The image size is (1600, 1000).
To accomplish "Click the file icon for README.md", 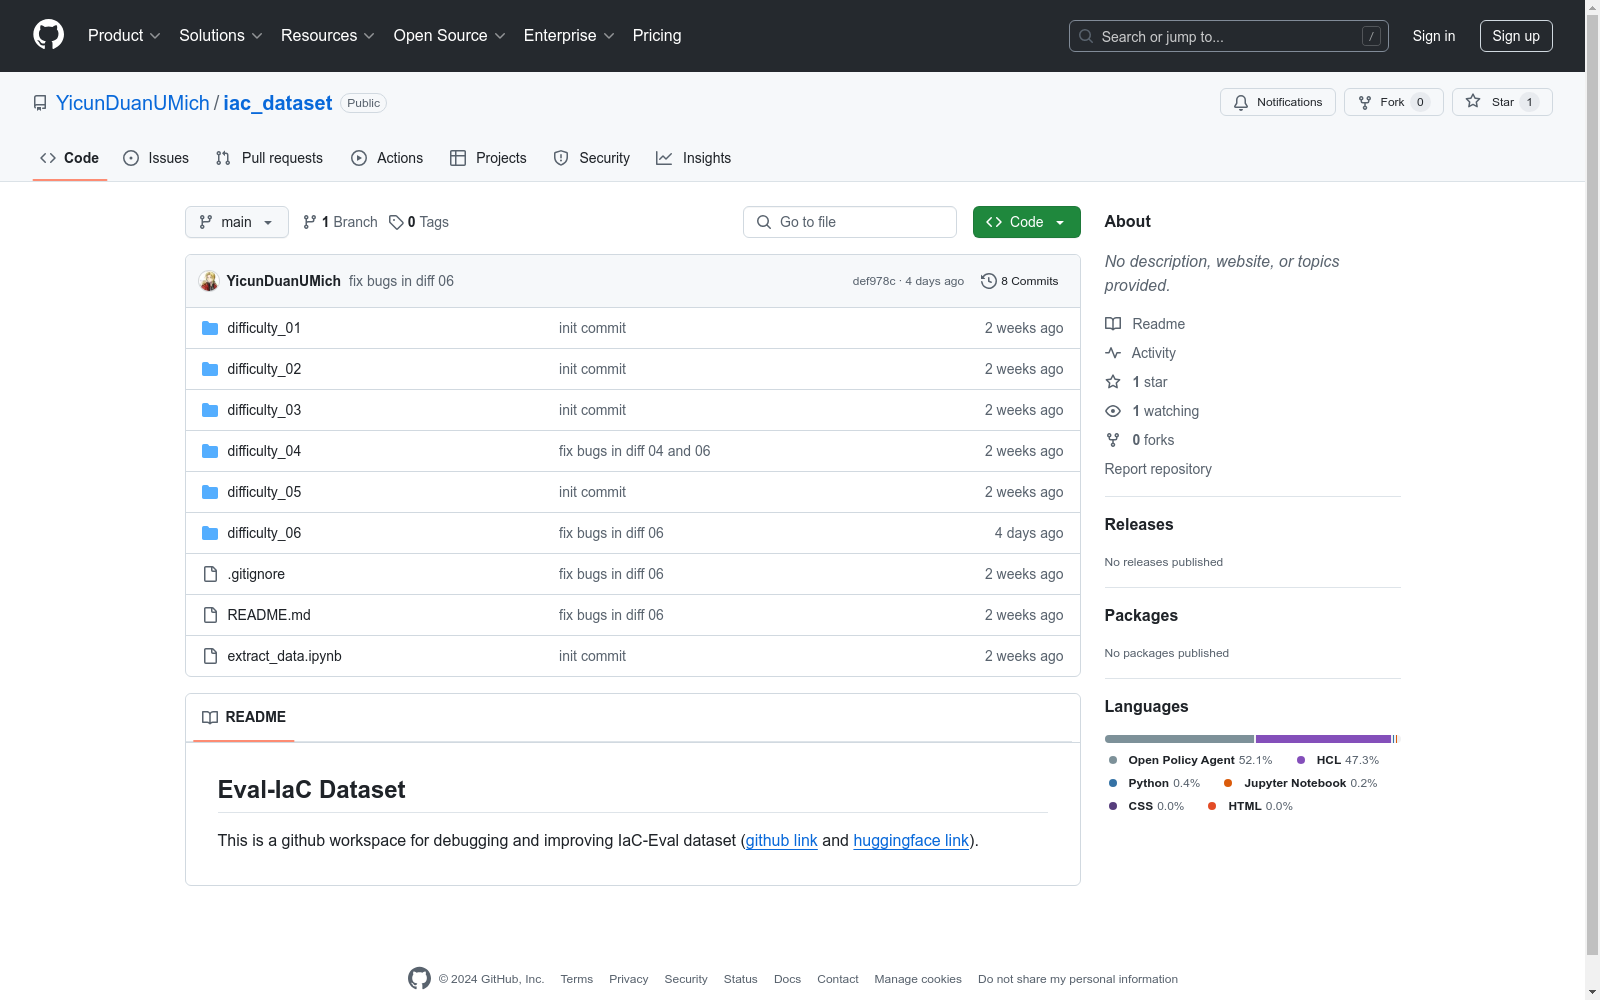I will point(210,615).
